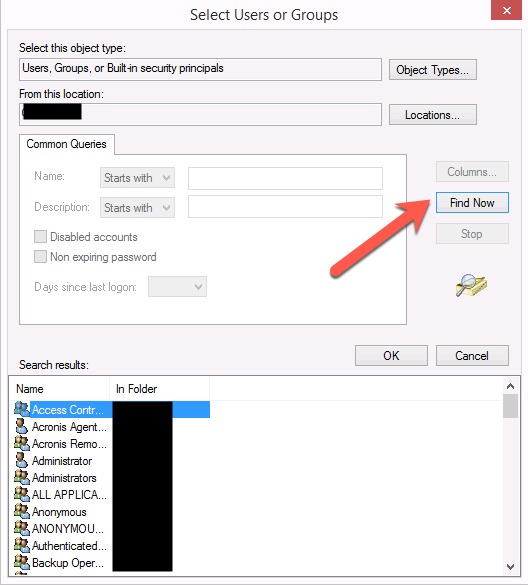Screen dimensions: 528x585
Task: Click the Administrator user icon
Action: pyautogui.click(x=22, y=460)
